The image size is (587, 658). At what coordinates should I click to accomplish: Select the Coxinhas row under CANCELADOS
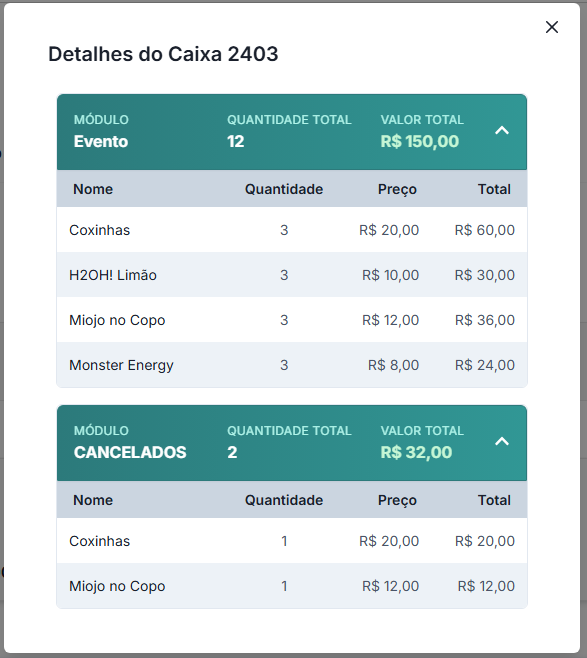pyautogui.click(x=292, y=541)
